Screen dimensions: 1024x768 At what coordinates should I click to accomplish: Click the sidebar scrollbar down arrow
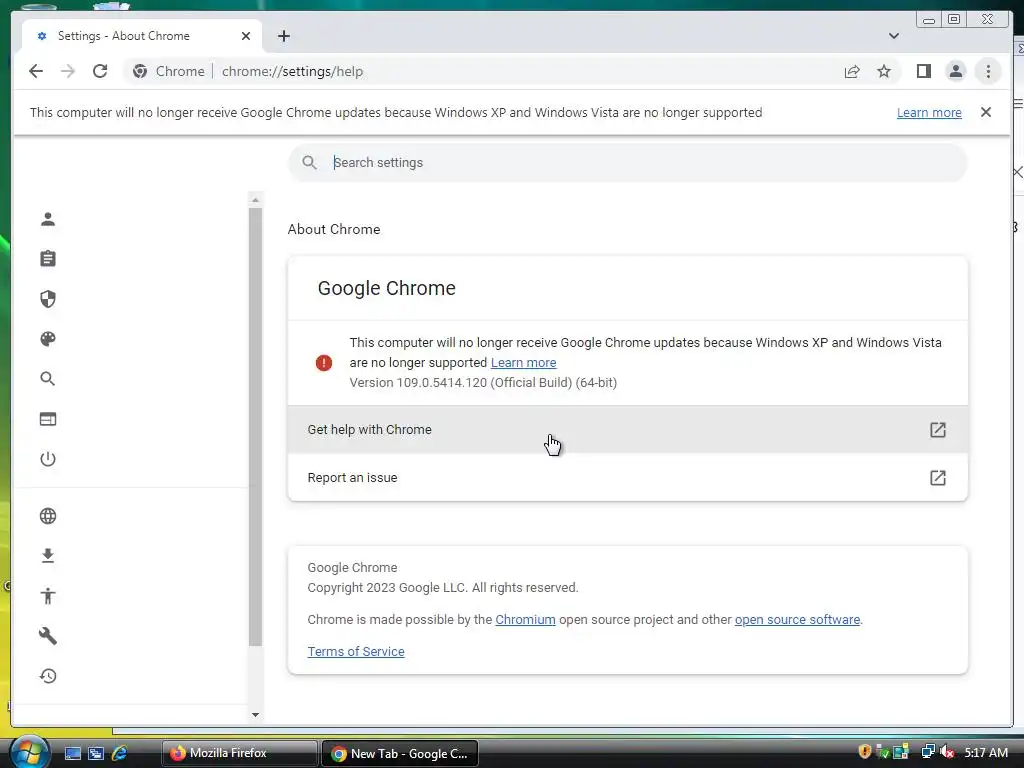click(255, 714)
